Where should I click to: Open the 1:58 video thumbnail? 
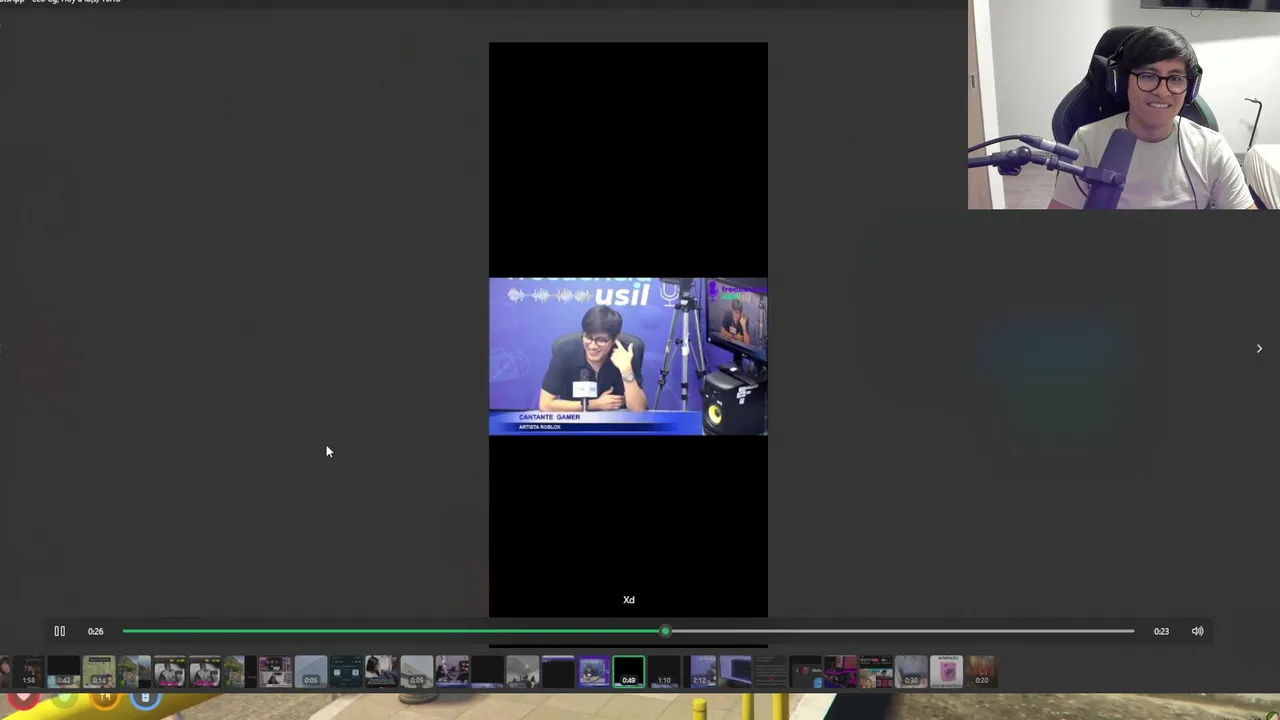[x=29, y=672]
